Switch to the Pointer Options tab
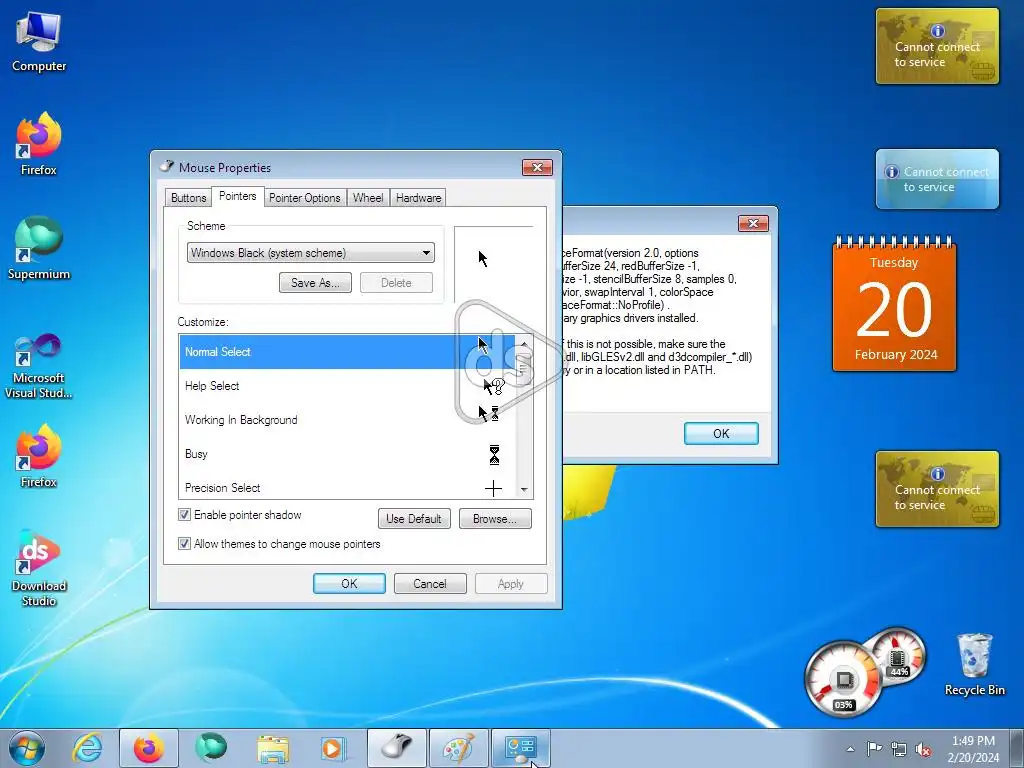1024x768 pixels. coord(304,198)
